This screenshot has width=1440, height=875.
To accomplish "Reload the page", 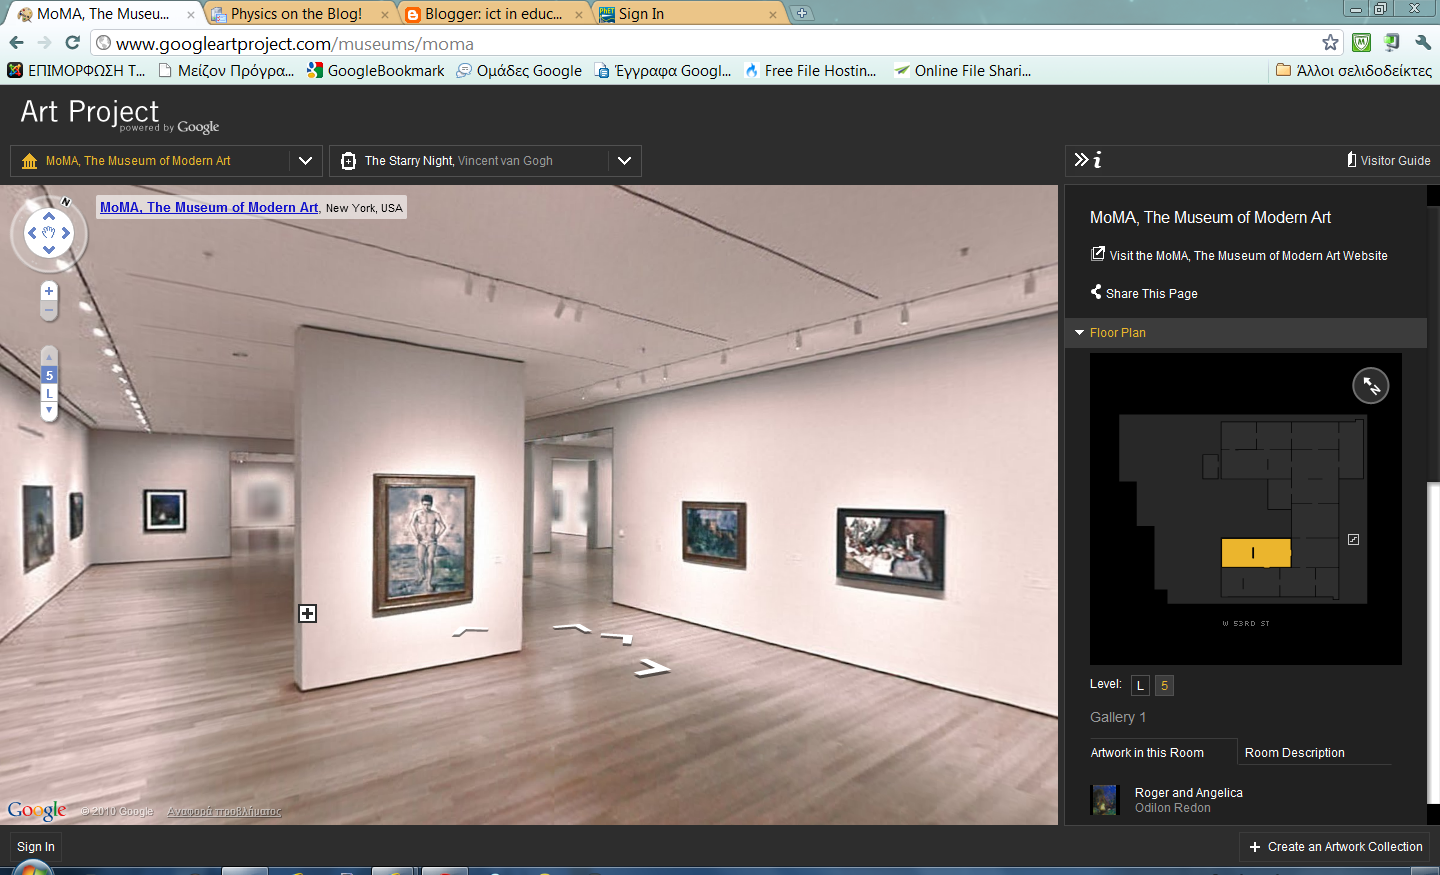I will click(72, 42).
